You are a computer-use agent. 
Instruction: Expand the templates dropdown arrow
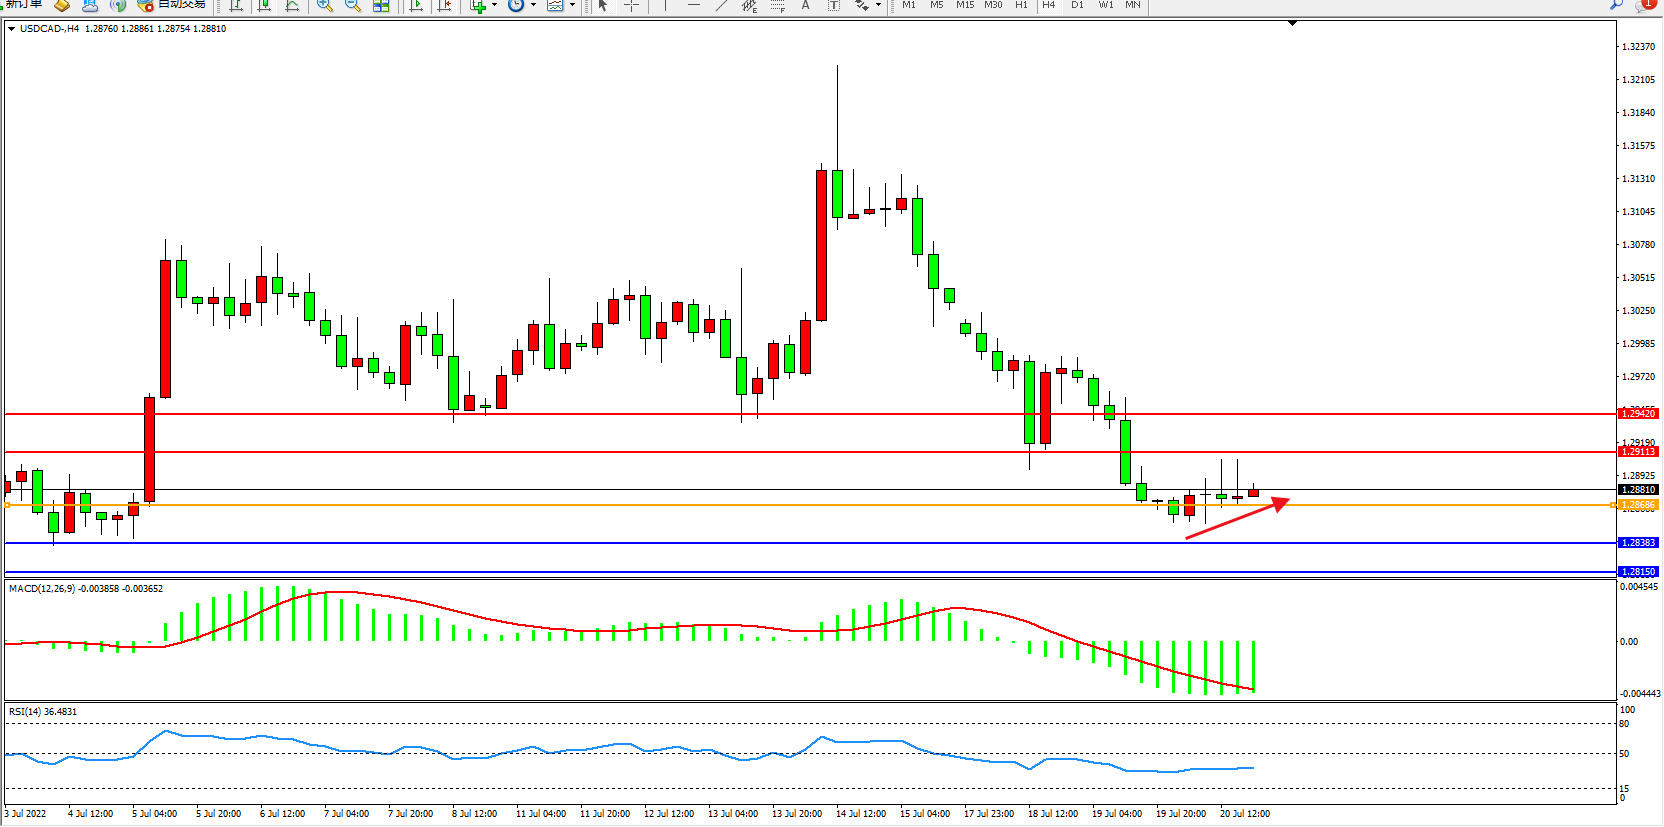point(572,5)
